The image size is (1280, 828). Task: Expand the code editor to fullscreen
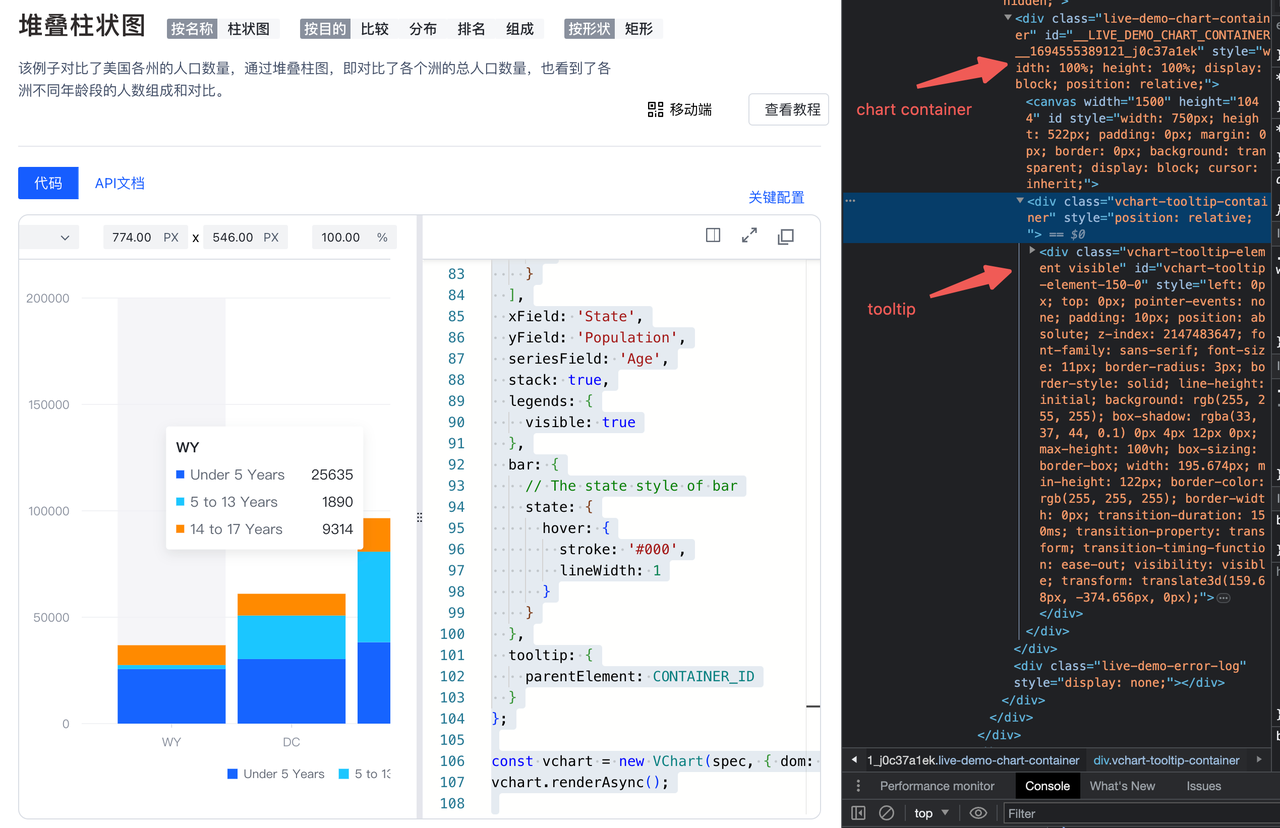[749, 235]
